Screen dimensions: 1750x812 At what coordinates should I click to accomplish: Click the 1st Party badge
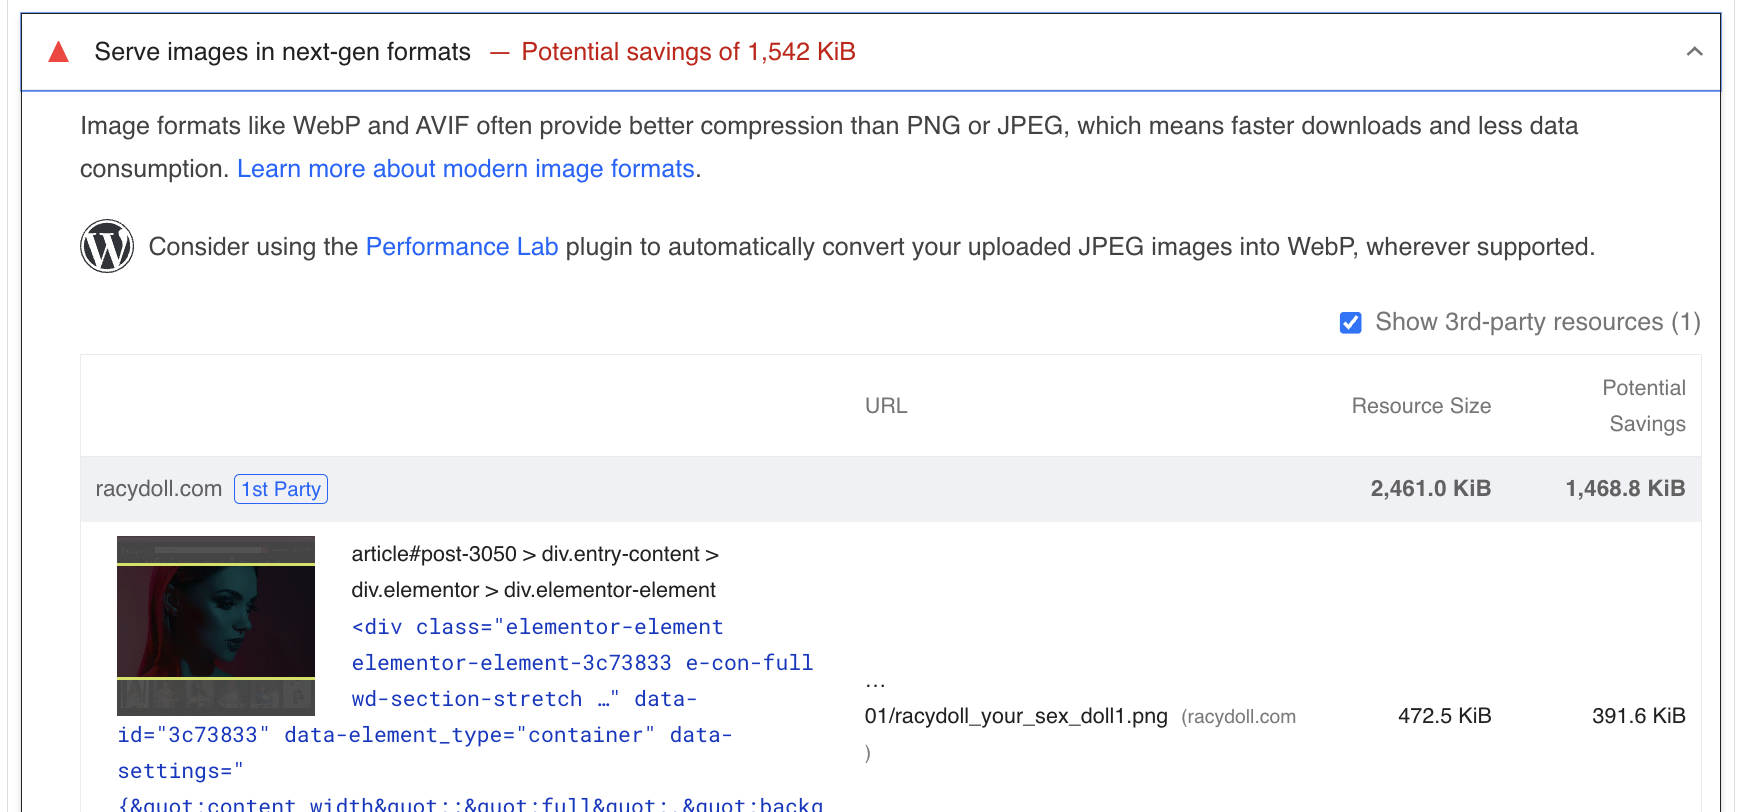[x=281, y=489]
